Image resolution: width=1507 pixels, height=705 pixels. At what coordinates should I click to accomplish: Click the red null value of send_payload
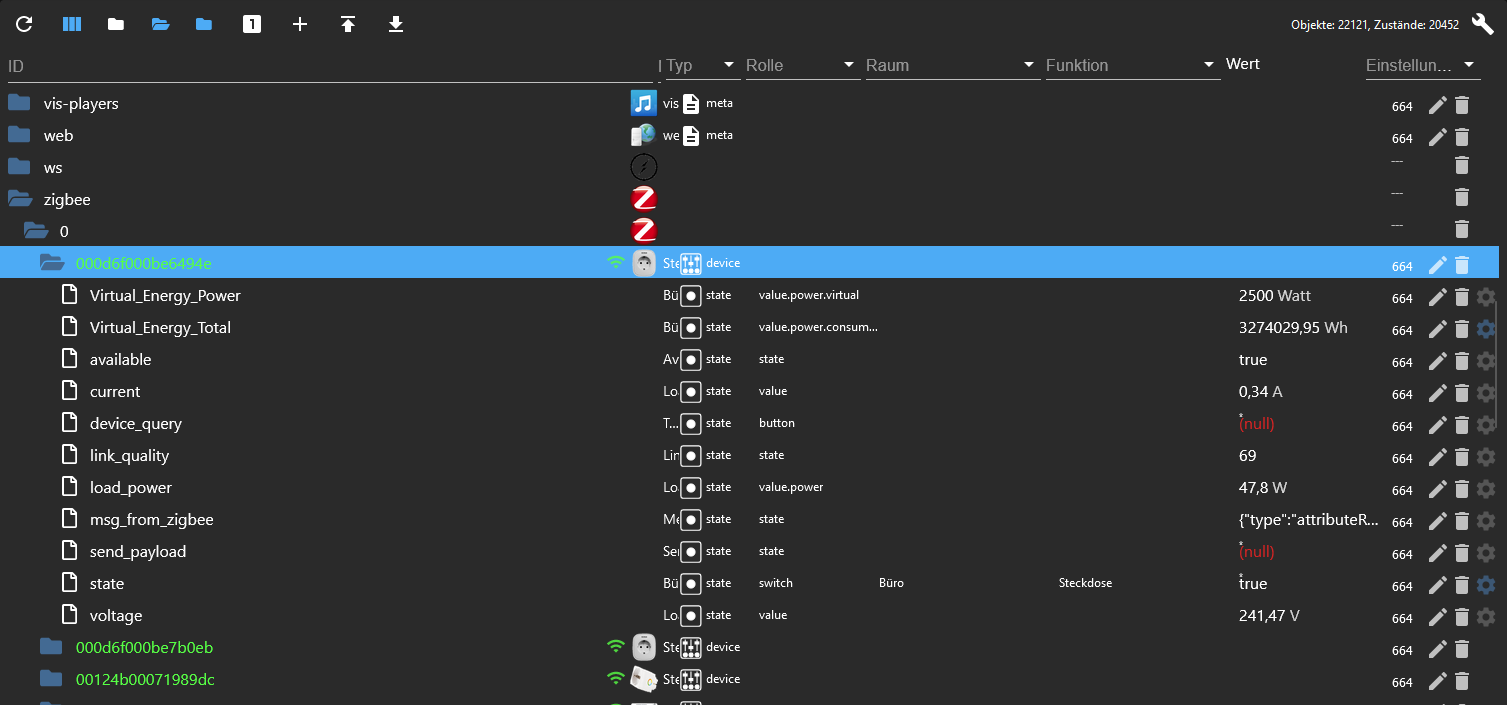1257,552
